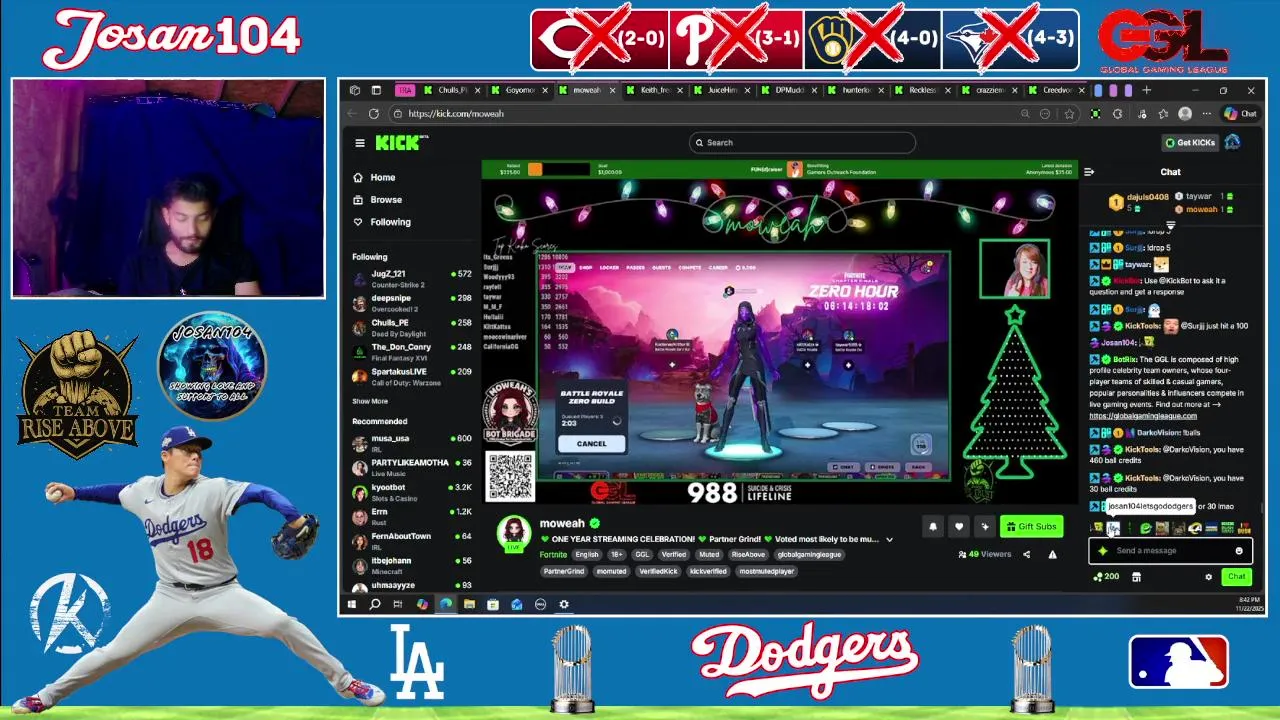Open the Kick sidebar hamburger menu
The image size is (1280, 720).
[x=360, y=143]
